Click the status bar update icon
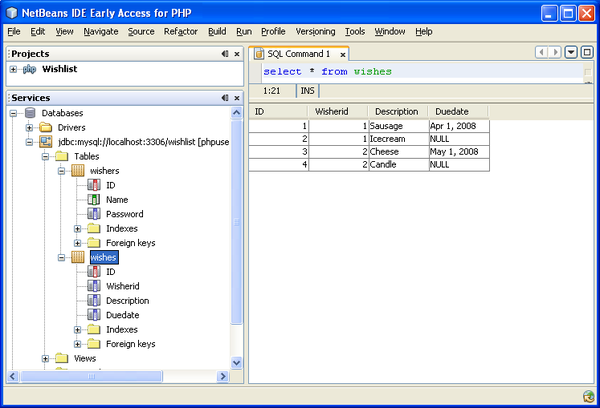Screen dimensions: 600x408 click(x=589, y=397)
